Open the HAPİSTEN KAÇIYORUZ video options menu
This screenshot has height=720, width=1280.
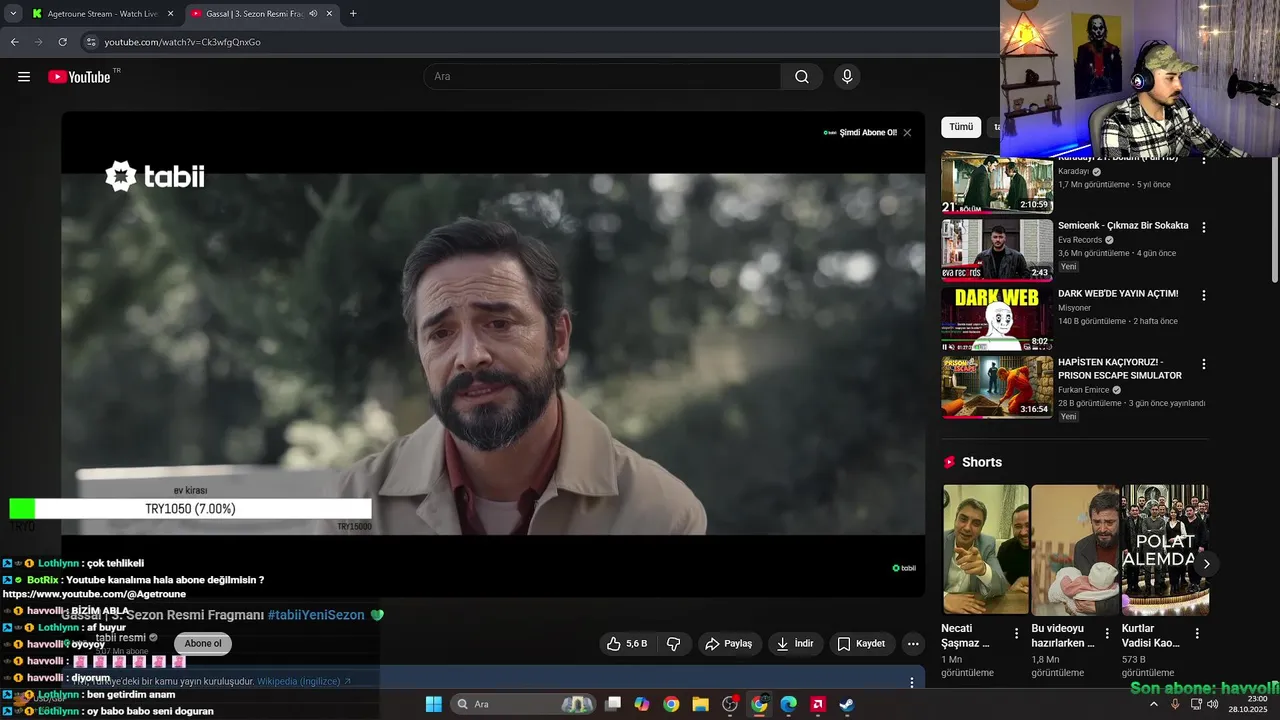[1203, 364]
